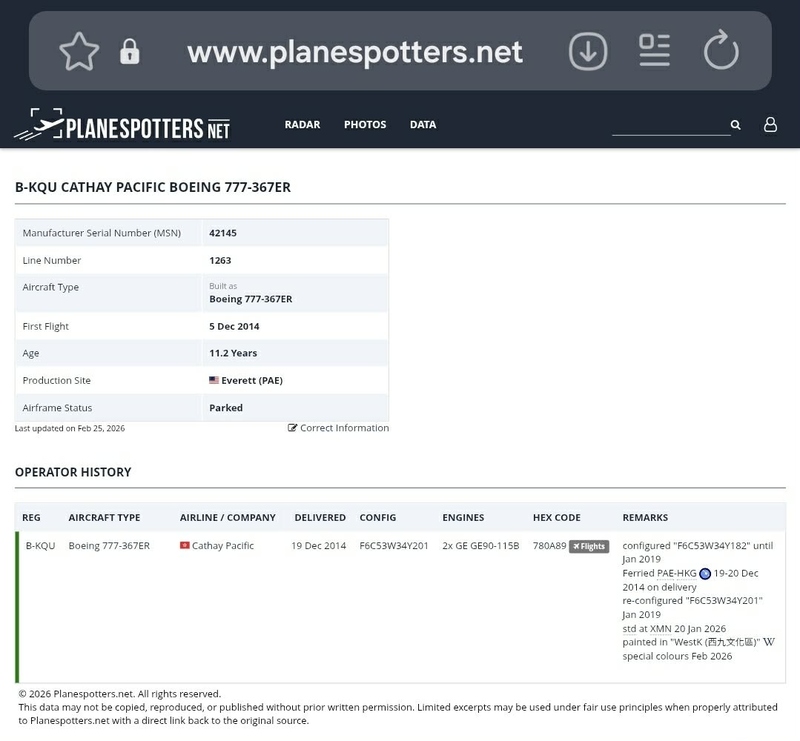Image resolution: width=800 pixels, height=741 pixels.
Task: Click the Wikipedia W icon in remarks
Action: [769, 642]
